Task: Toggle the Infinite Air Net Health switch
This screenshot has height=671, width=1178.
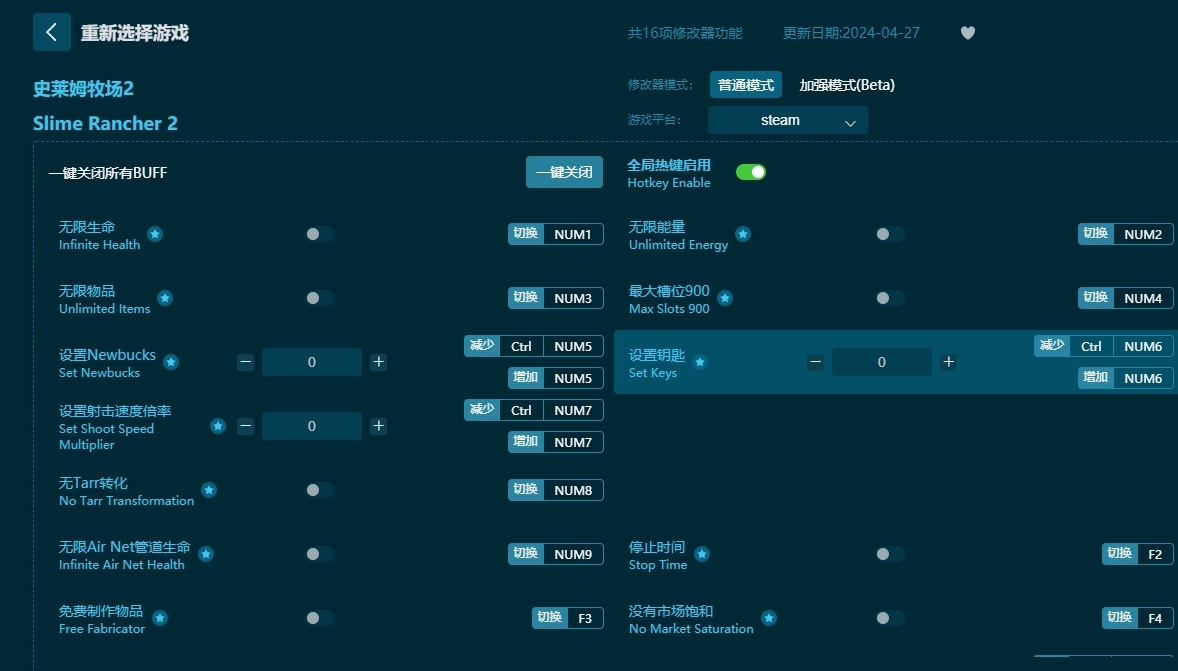Action: click(320, 554)
